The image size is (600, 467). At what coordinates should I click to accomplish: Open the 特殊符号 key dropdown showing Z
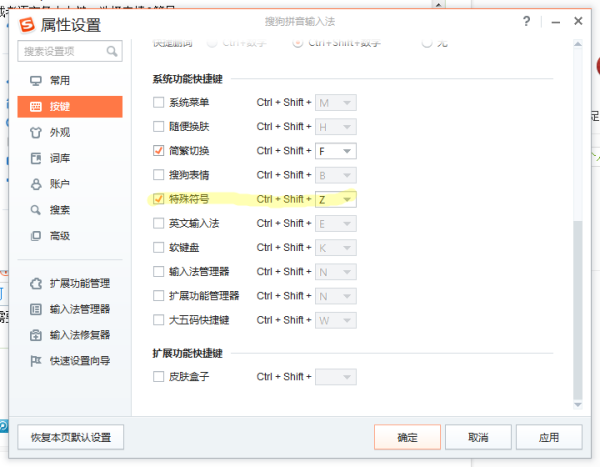tap(336, 199)
